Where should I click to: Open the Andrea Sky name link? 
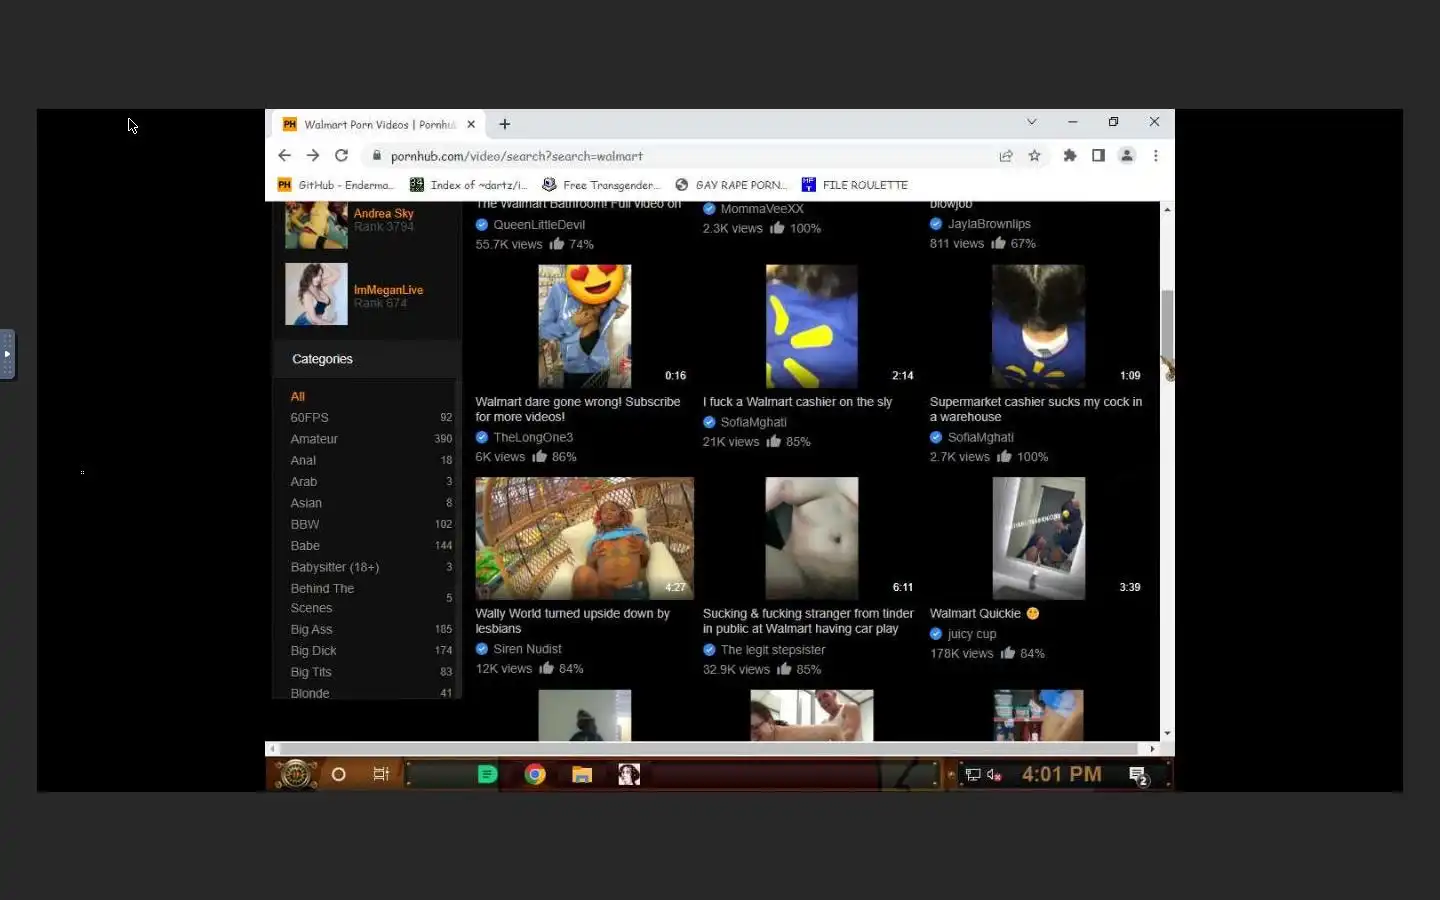[x=383, y=213]
